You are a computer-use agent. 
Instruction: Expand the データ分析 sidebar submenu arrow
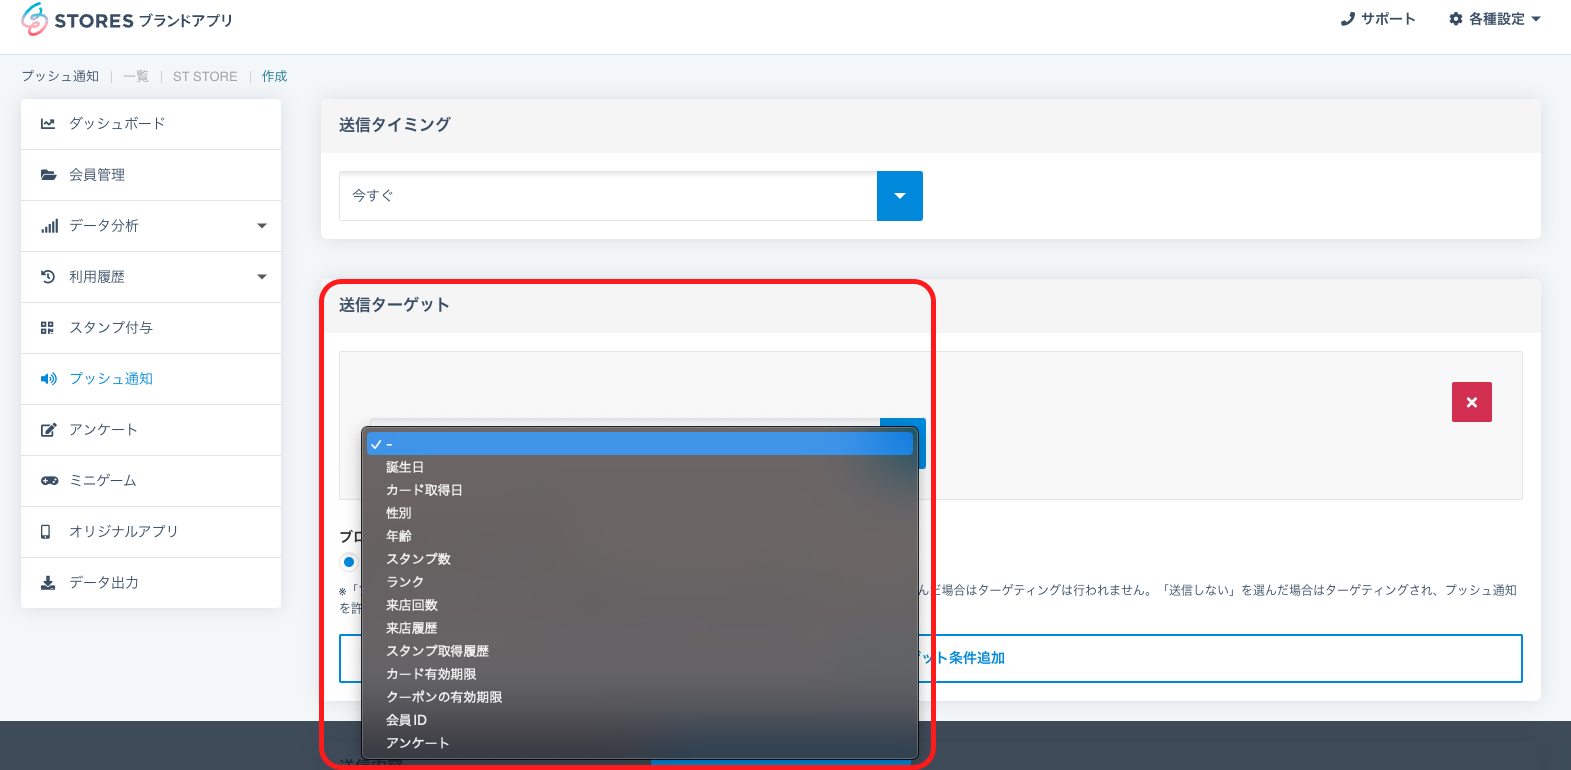coord(262,226)
